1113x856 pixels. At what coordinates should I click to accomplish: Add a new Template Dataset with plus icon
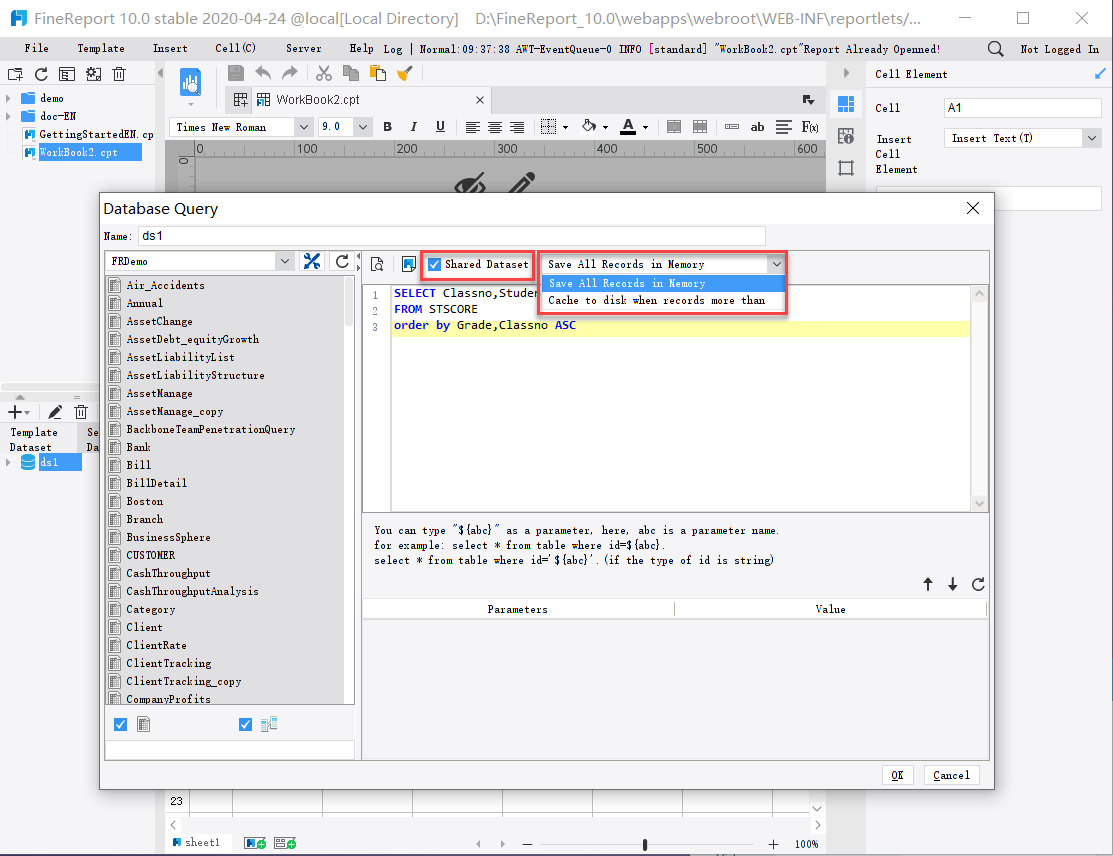click(x=14, y=412)
